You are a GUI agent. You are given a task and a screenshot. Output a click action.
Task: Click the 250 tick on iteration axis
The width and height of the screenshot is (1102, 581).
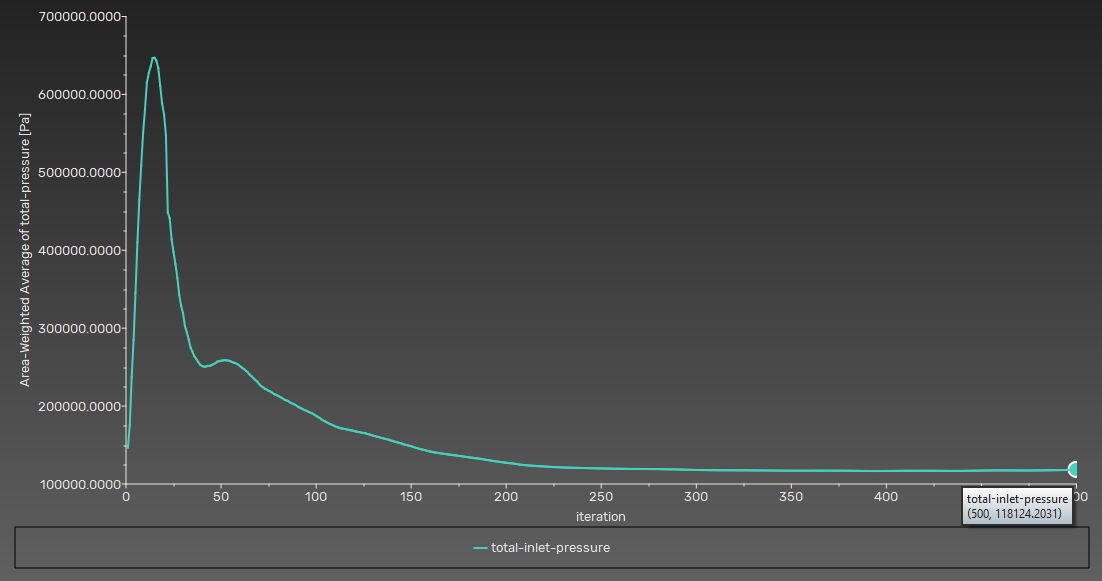pyautogui.click(x=601, y=497)
